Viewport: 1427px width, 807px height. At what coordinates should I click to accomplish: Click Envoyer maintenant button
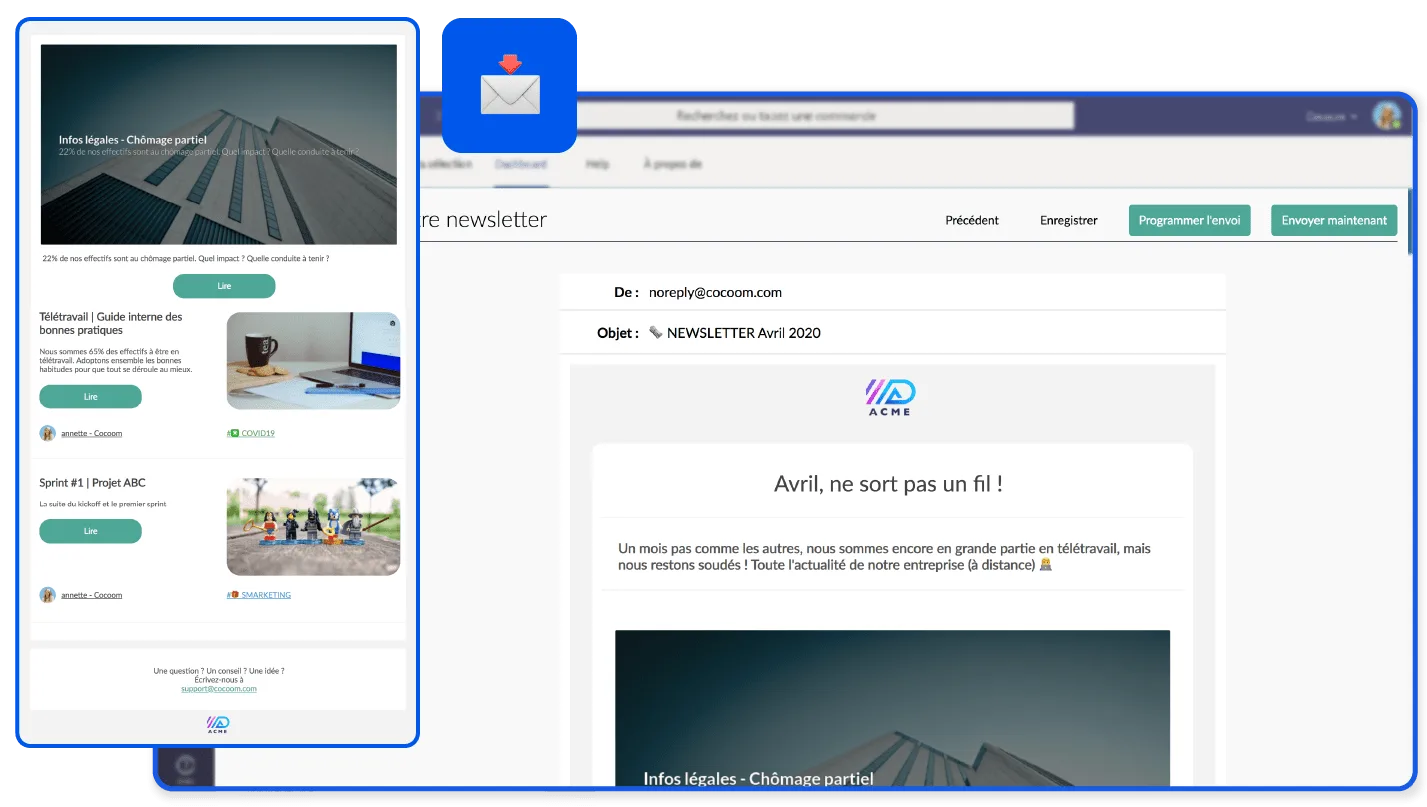point(1334,220)
